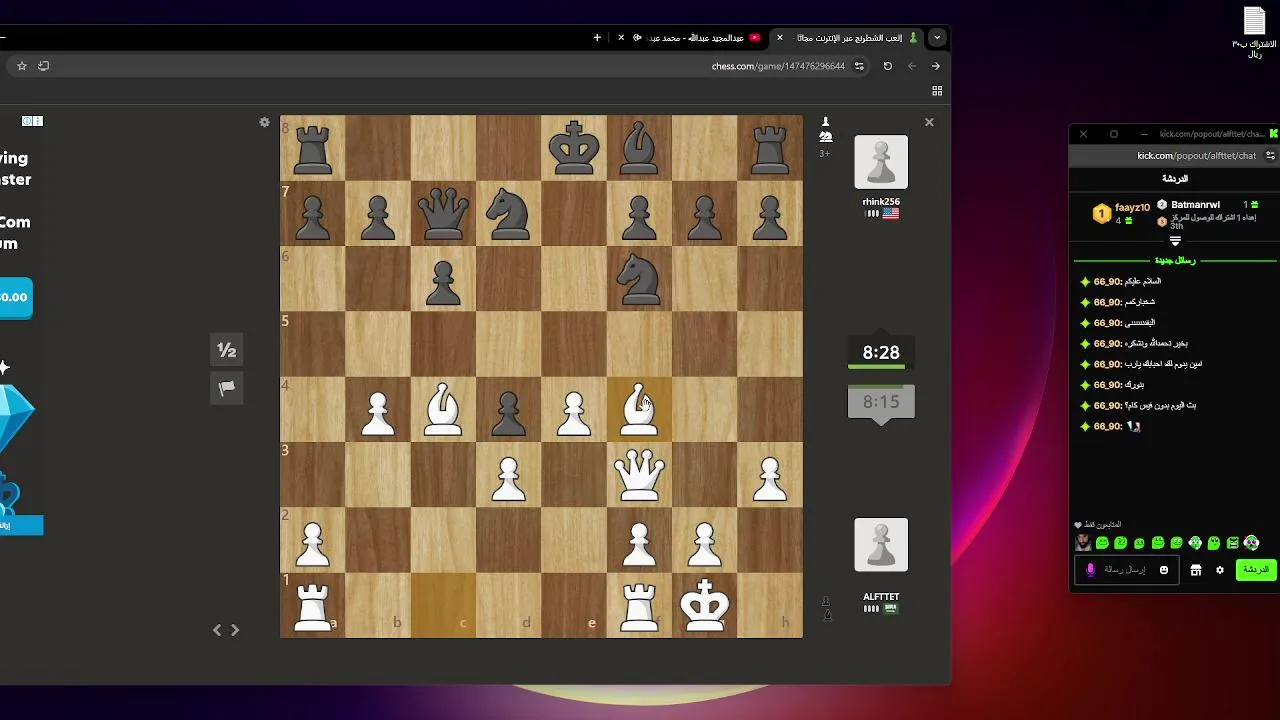Go to previous move with left chevron
This screenshot has height=720, width=1280.
click(x=217, y=630)
